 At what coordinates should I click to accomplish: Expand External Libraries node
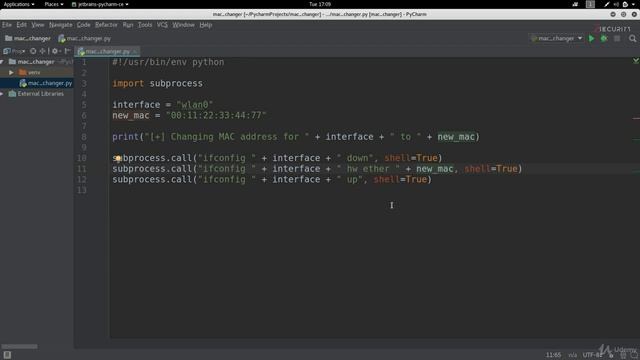[x=2, y=93]
